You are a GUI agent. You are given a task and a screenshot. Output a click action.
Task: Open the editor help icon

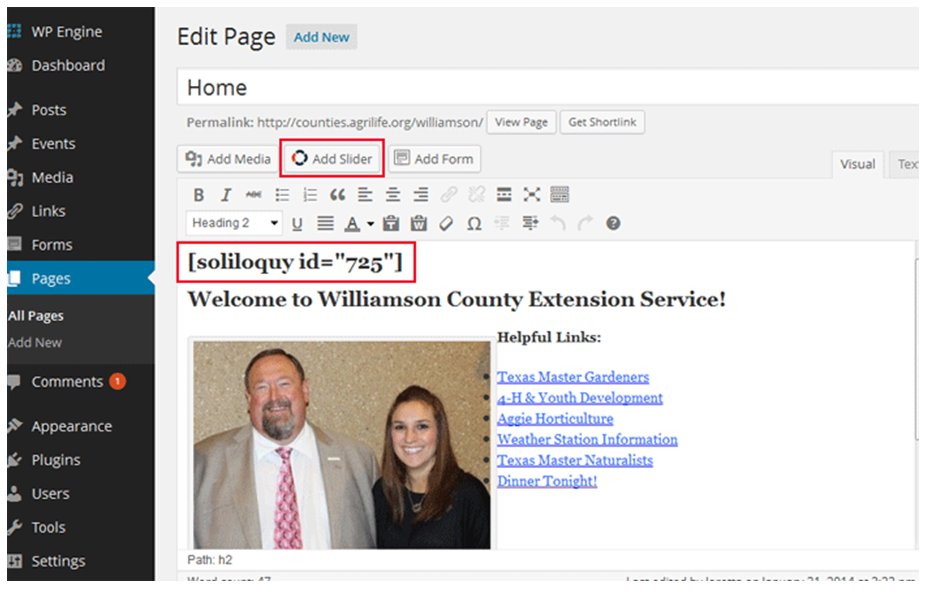[x=613, y=224]
